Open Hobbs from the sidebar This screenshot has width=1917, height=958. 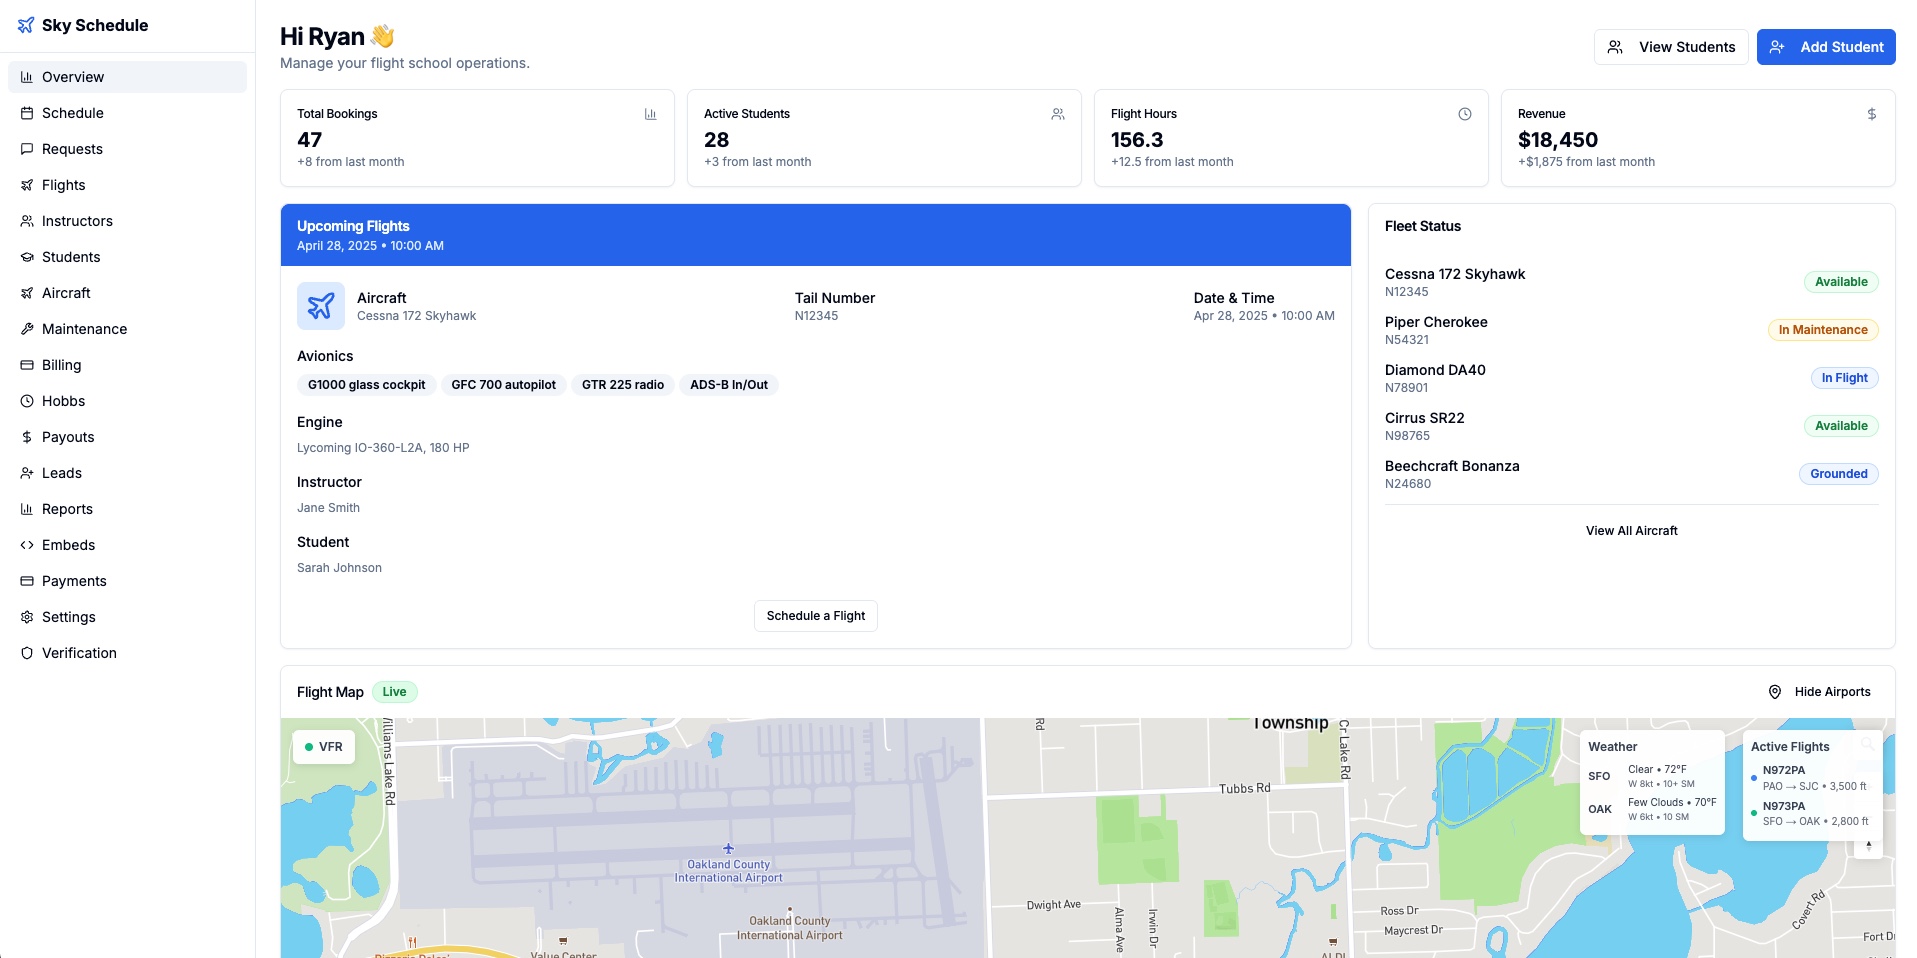(63, 401)
